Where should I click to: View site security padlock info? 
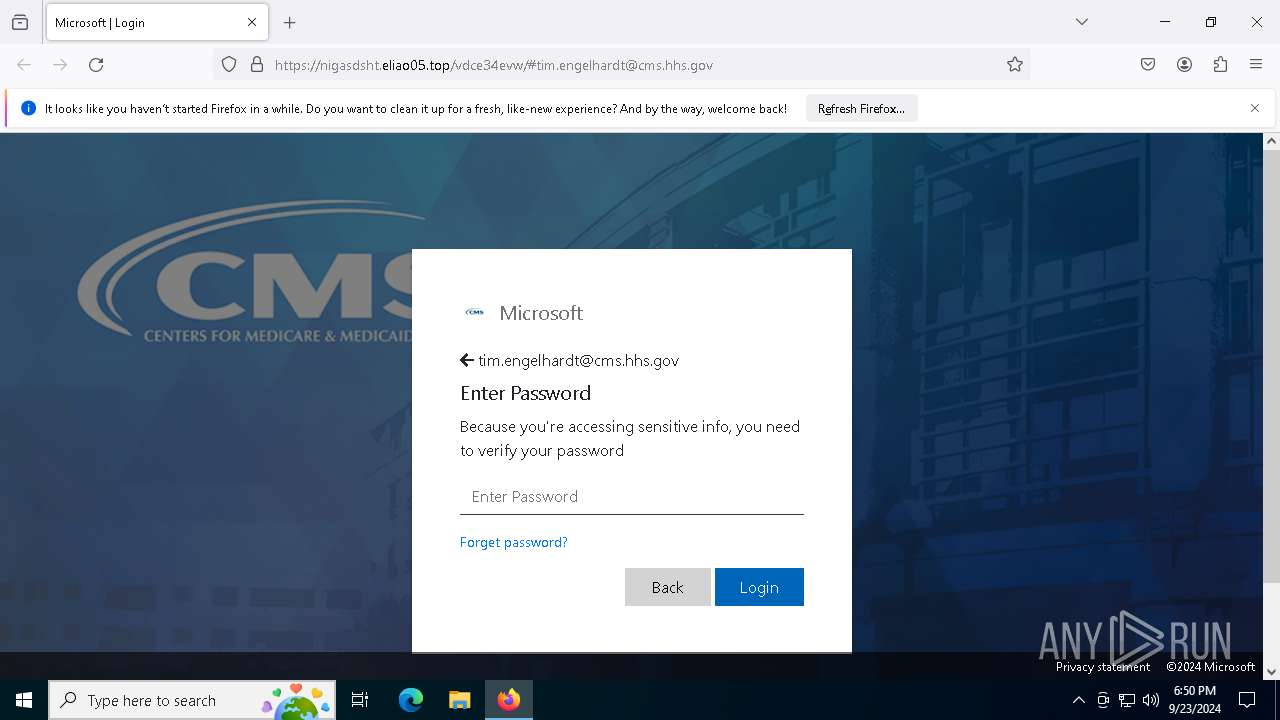(x=257, y=65)
